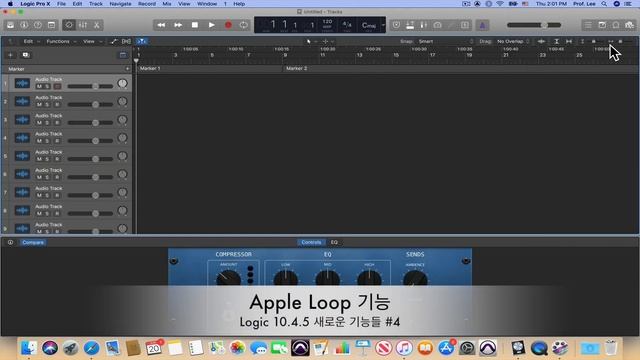Click vertical auto zoom icon
The height and width of the screenshot is (360, 640).
[556, 42]
